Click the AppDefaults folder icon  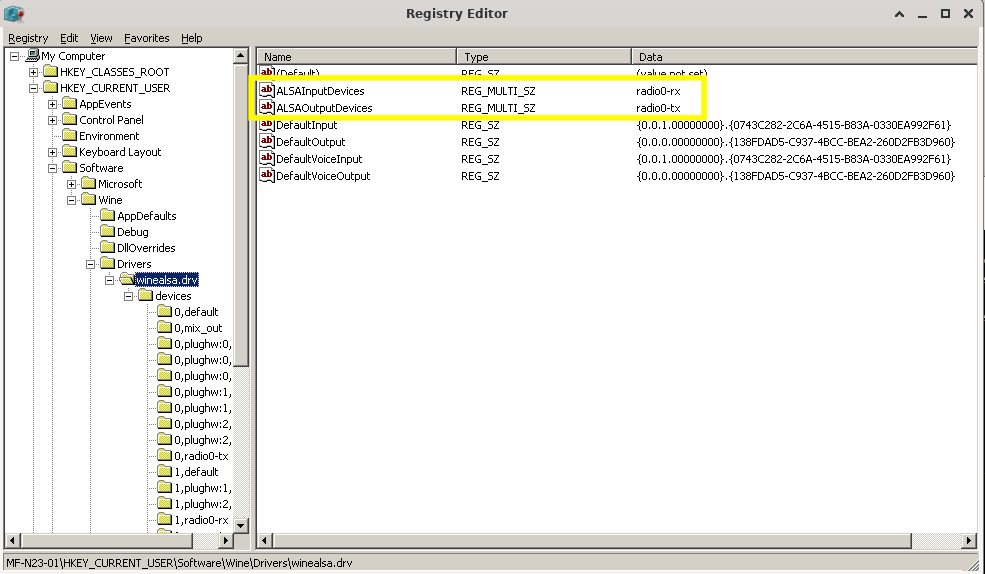tap(108, 215)
